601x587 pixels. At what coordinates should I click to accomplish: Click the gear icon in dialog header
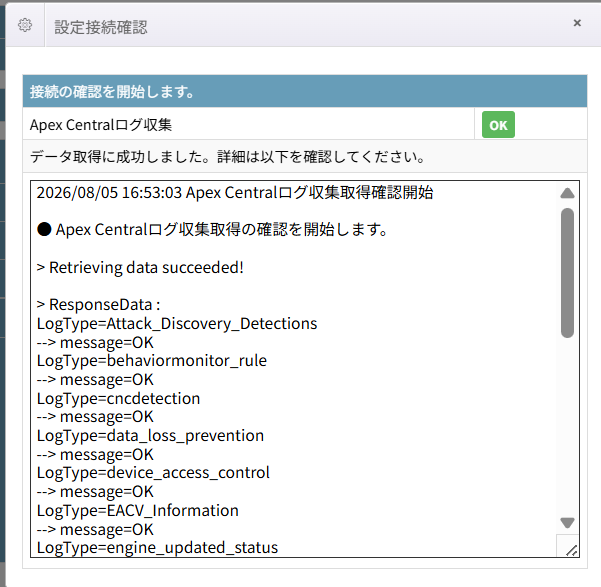[25, 25]
